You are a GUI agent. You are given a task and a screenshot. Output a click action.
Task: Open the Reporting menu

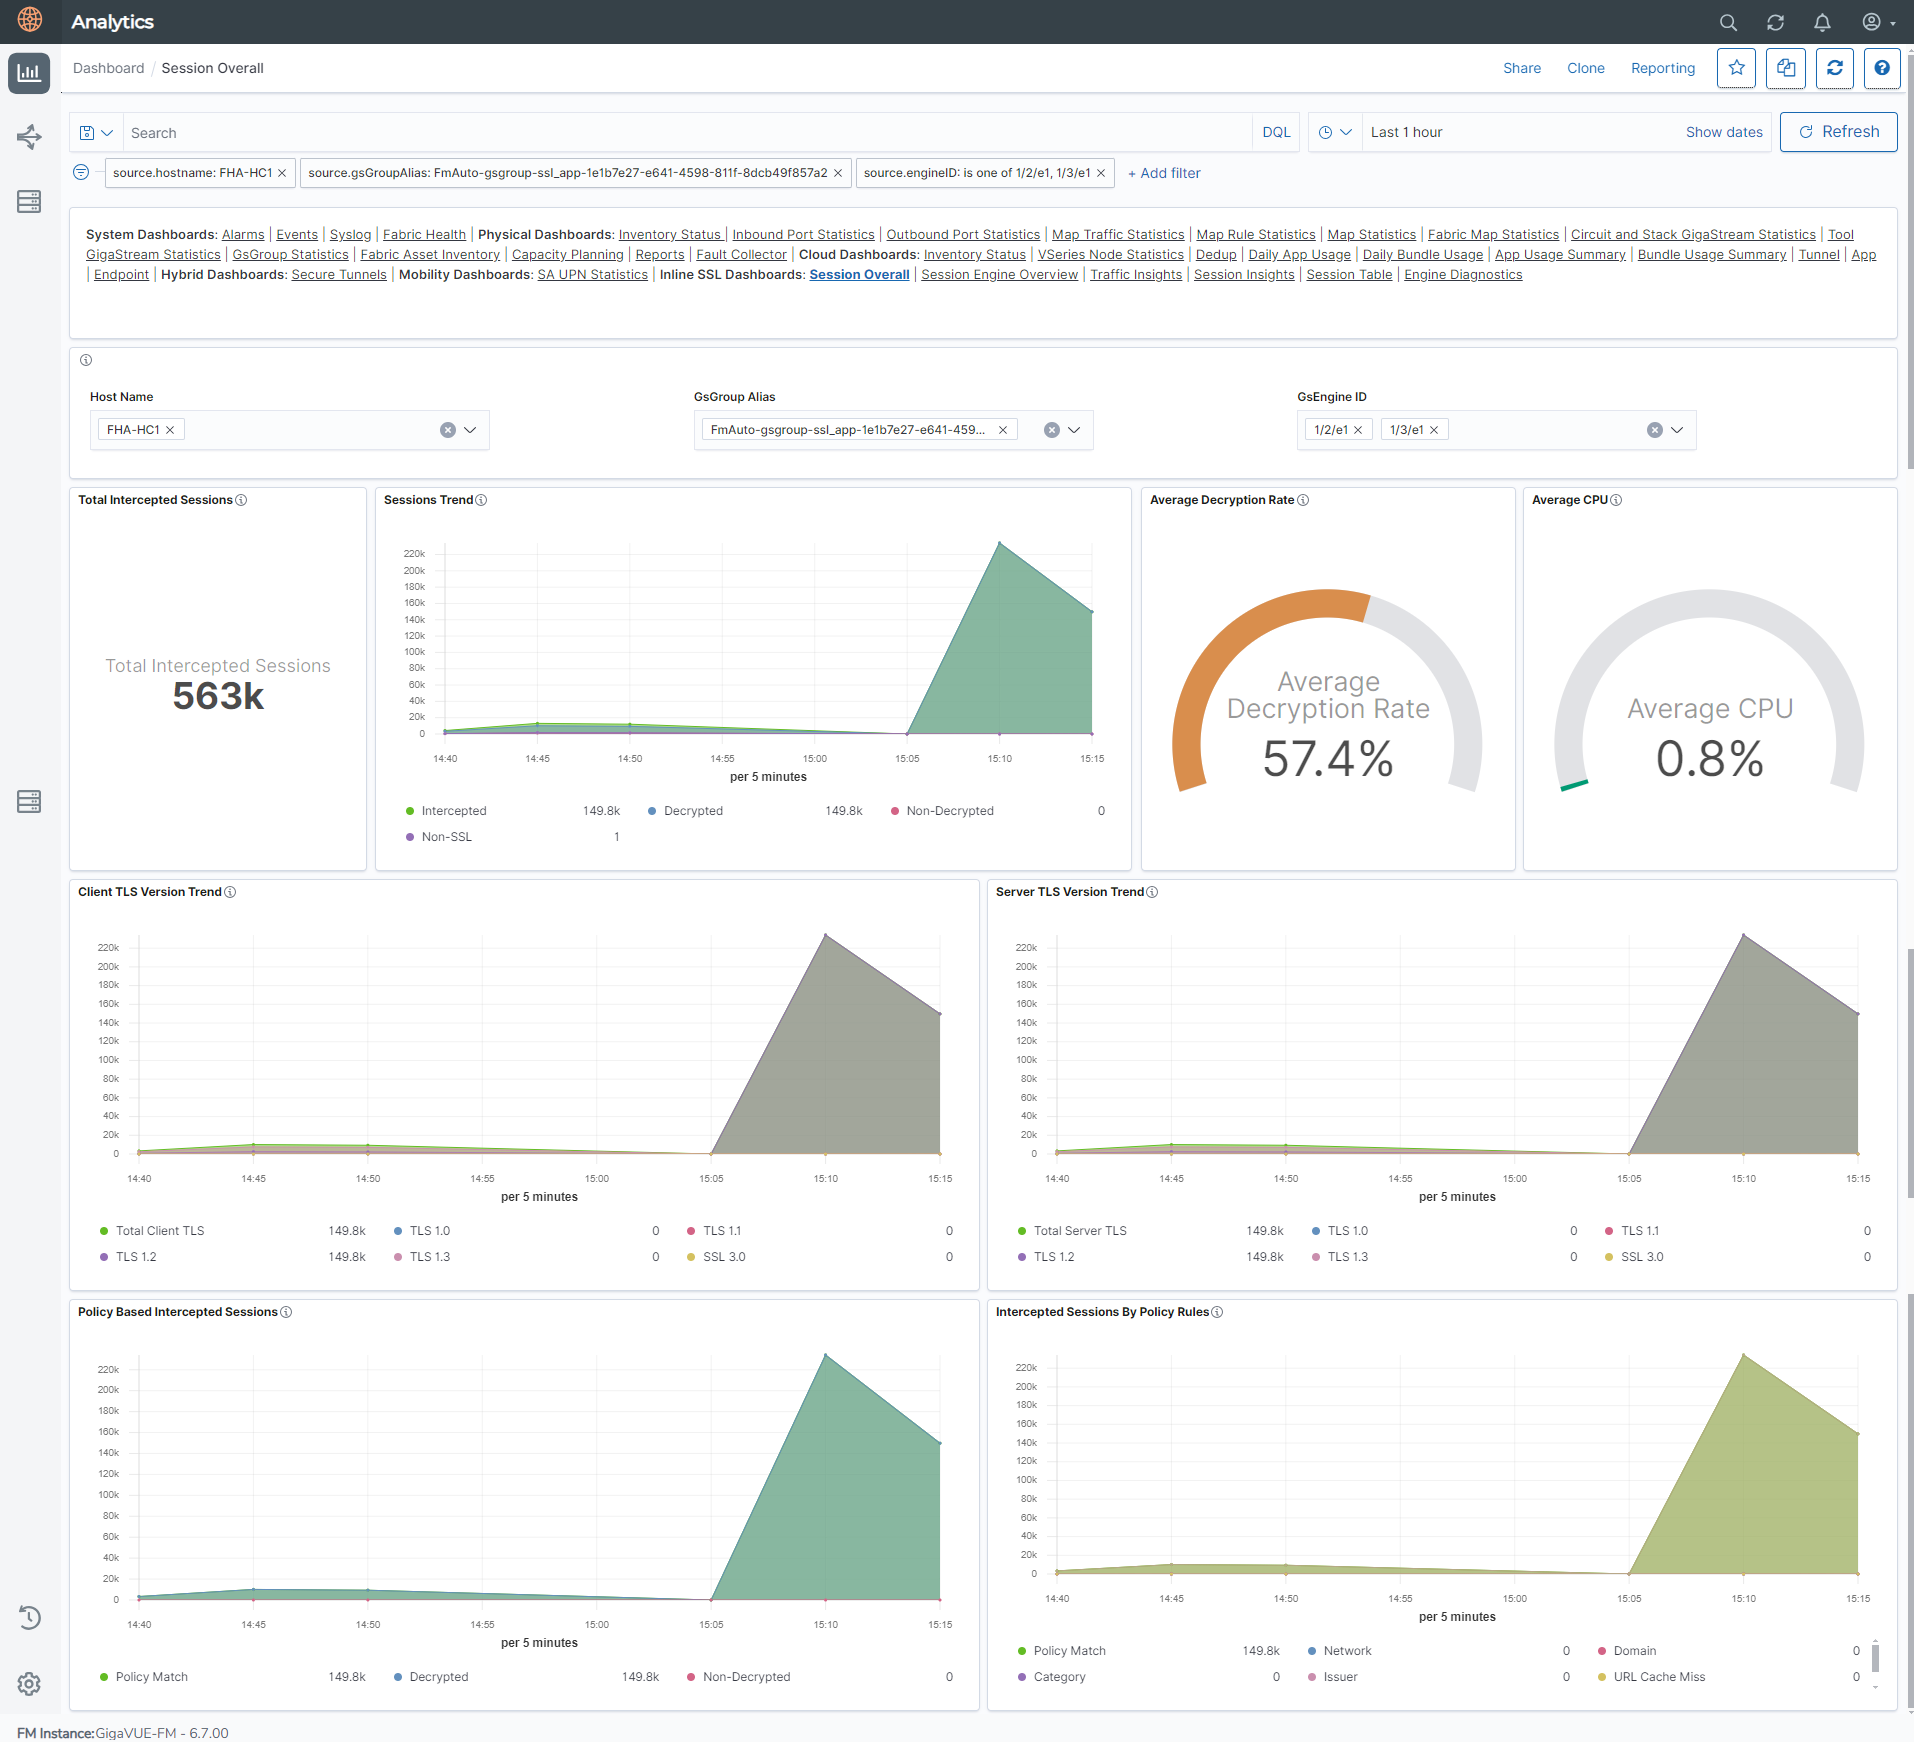coord(1662,68)
